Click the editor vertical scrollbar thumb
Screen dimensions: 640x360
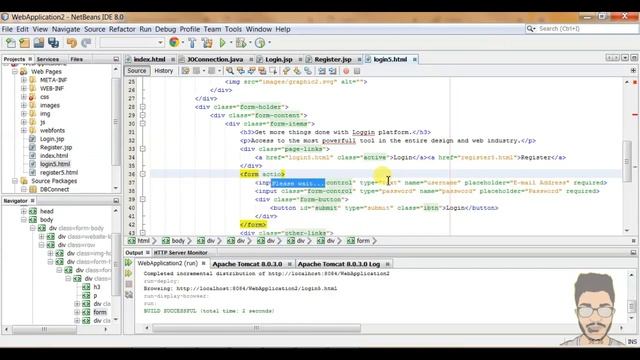coord(627,160)
